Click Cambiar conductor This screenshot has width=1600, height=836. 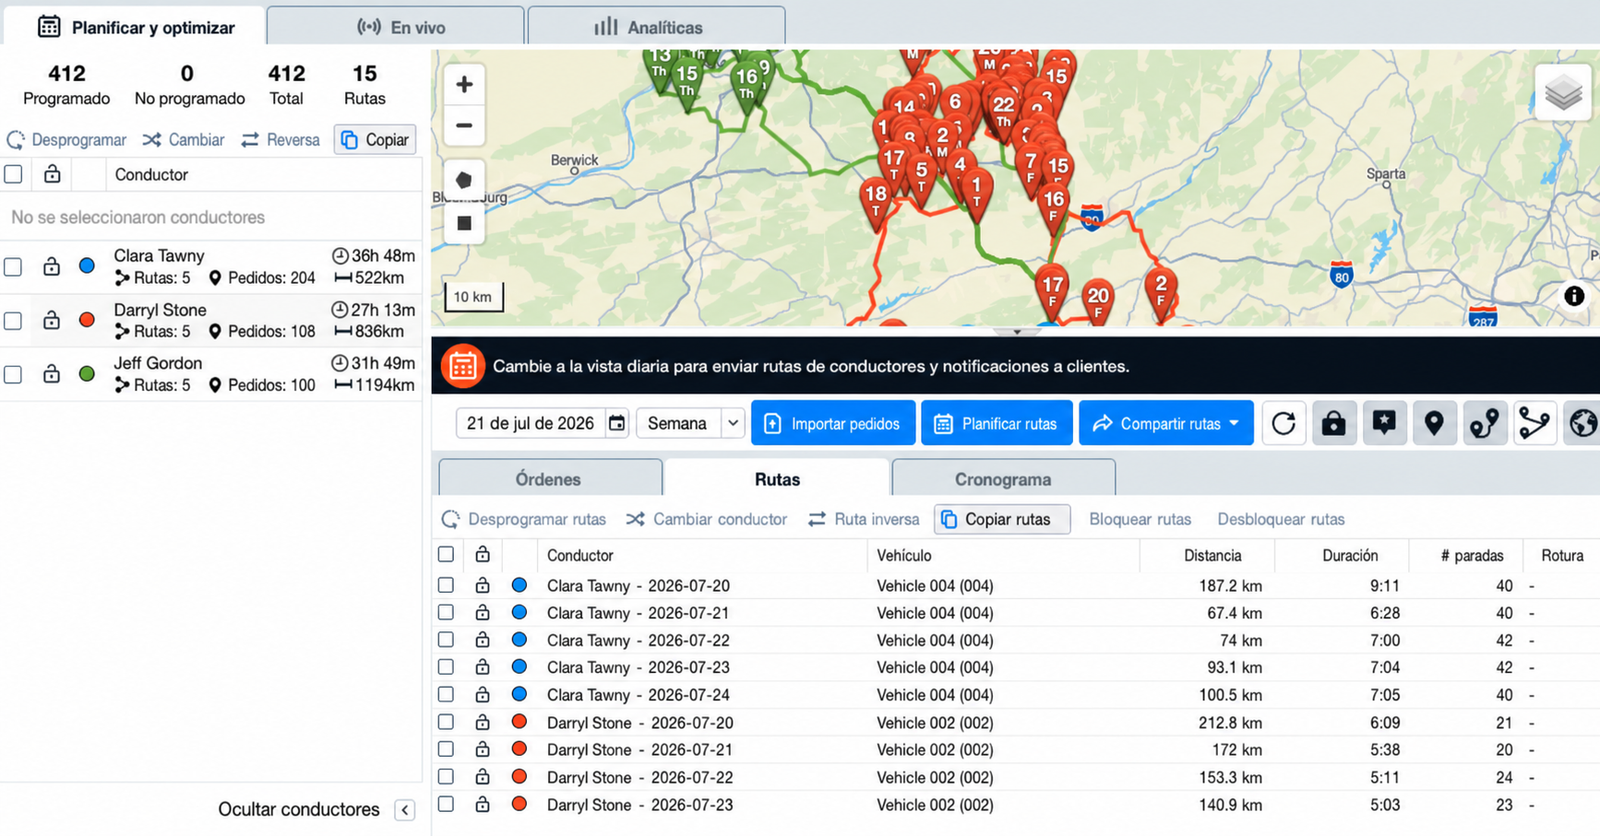coord(707,519)
